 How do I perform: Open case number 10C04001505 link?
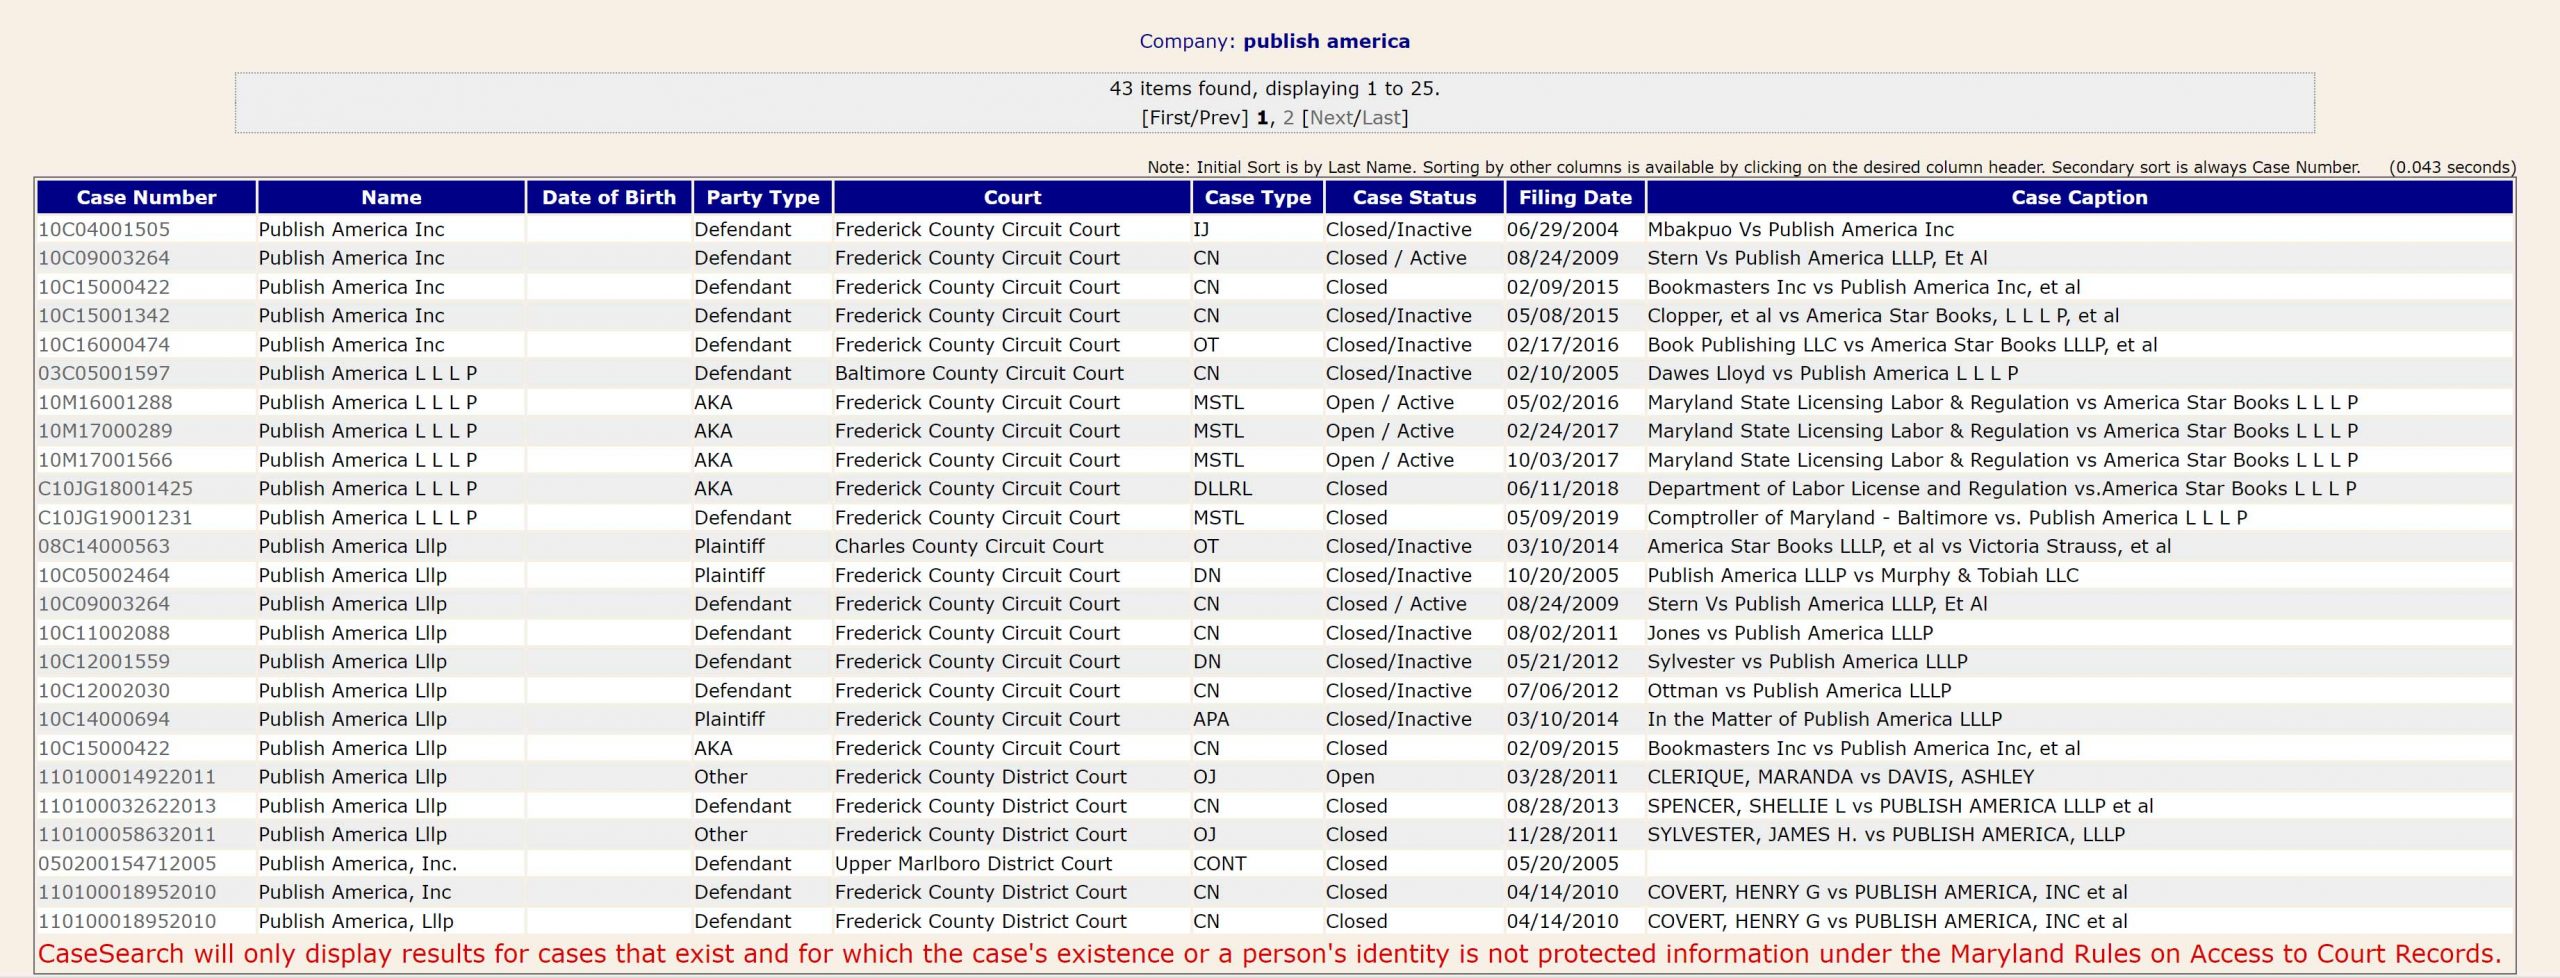click(x=104, y=229)
